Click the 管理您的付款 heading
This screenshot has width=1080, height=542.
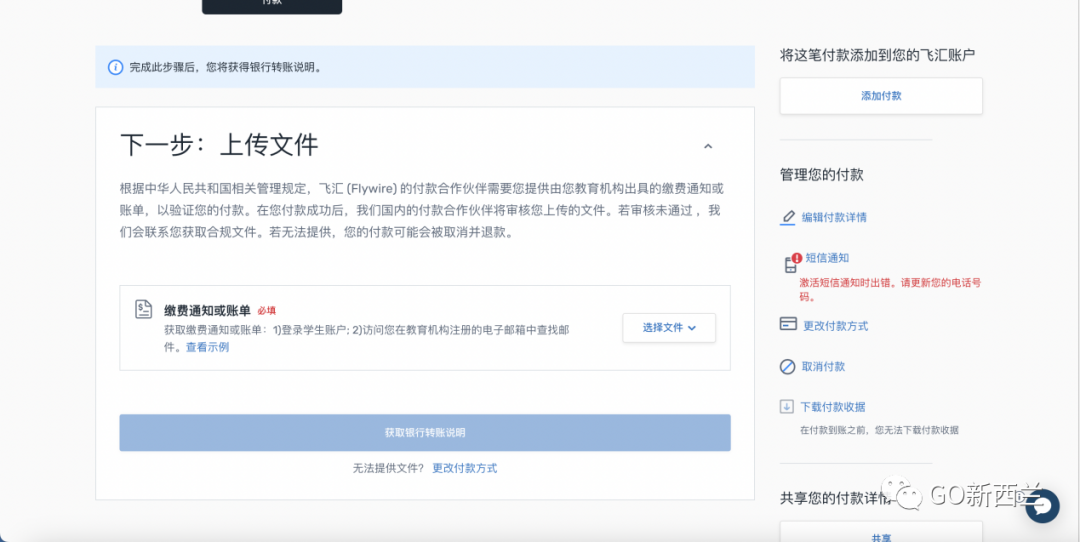click(822, 175)
